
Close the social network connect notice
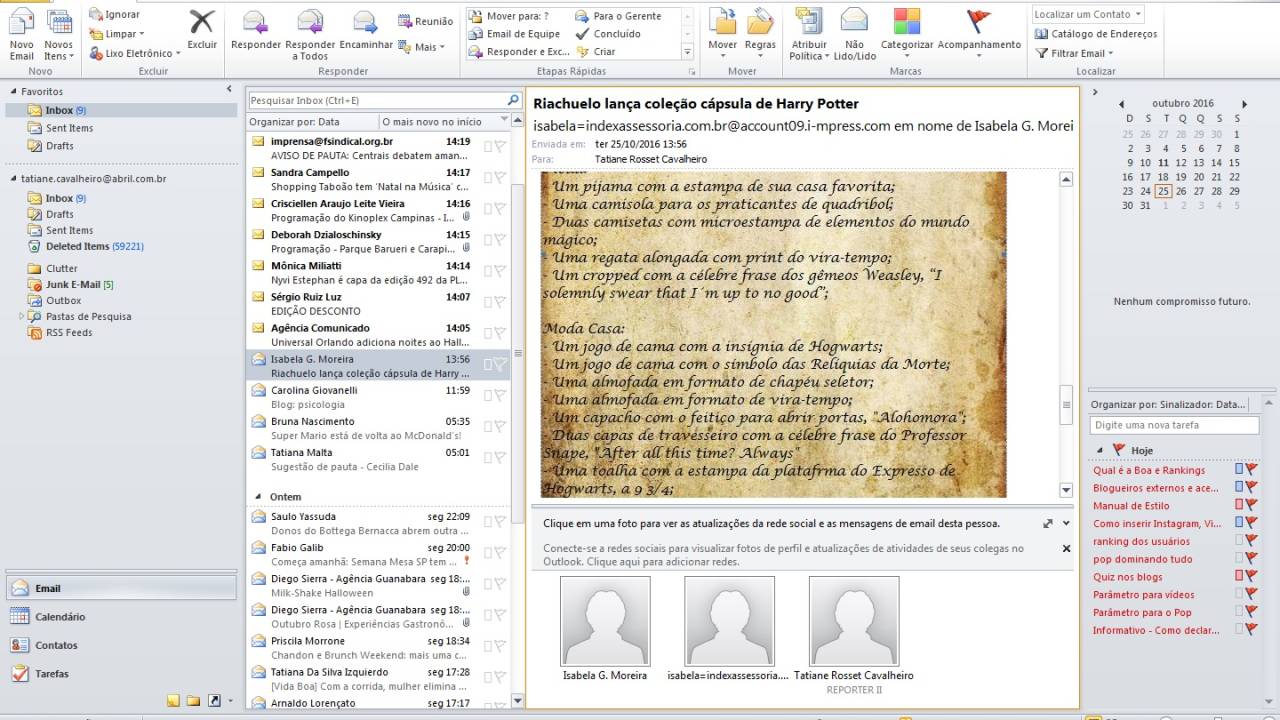[x=1066, y=548]
